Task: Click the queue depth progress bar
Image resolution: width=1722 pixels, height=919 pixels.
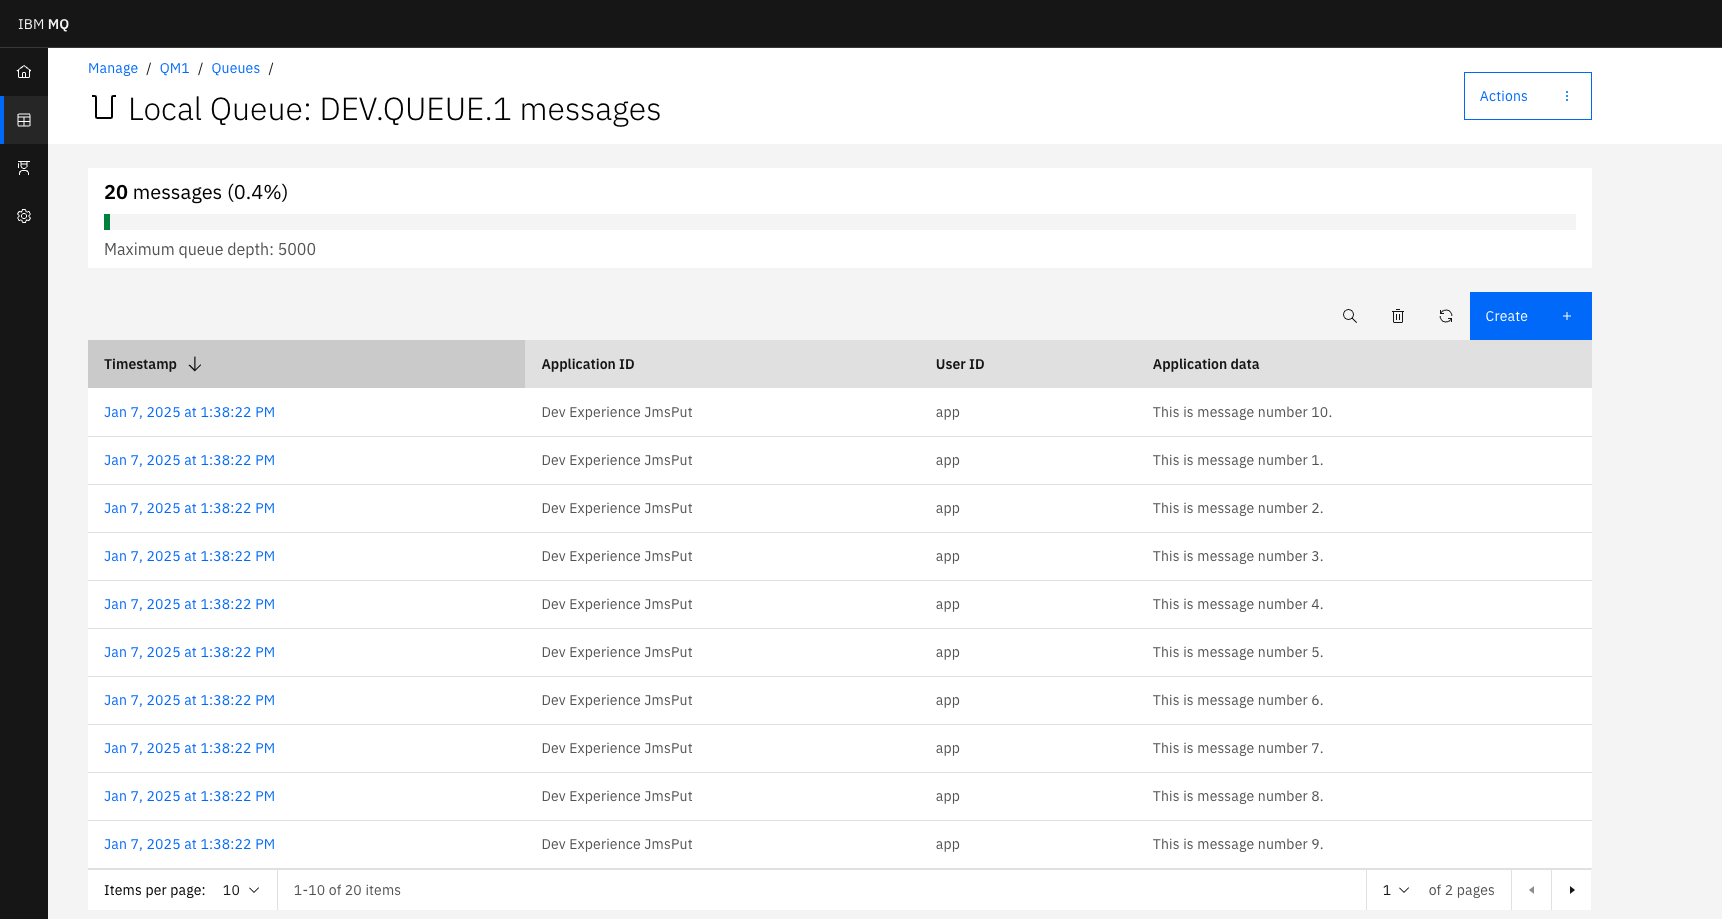Action: (840, 221)
